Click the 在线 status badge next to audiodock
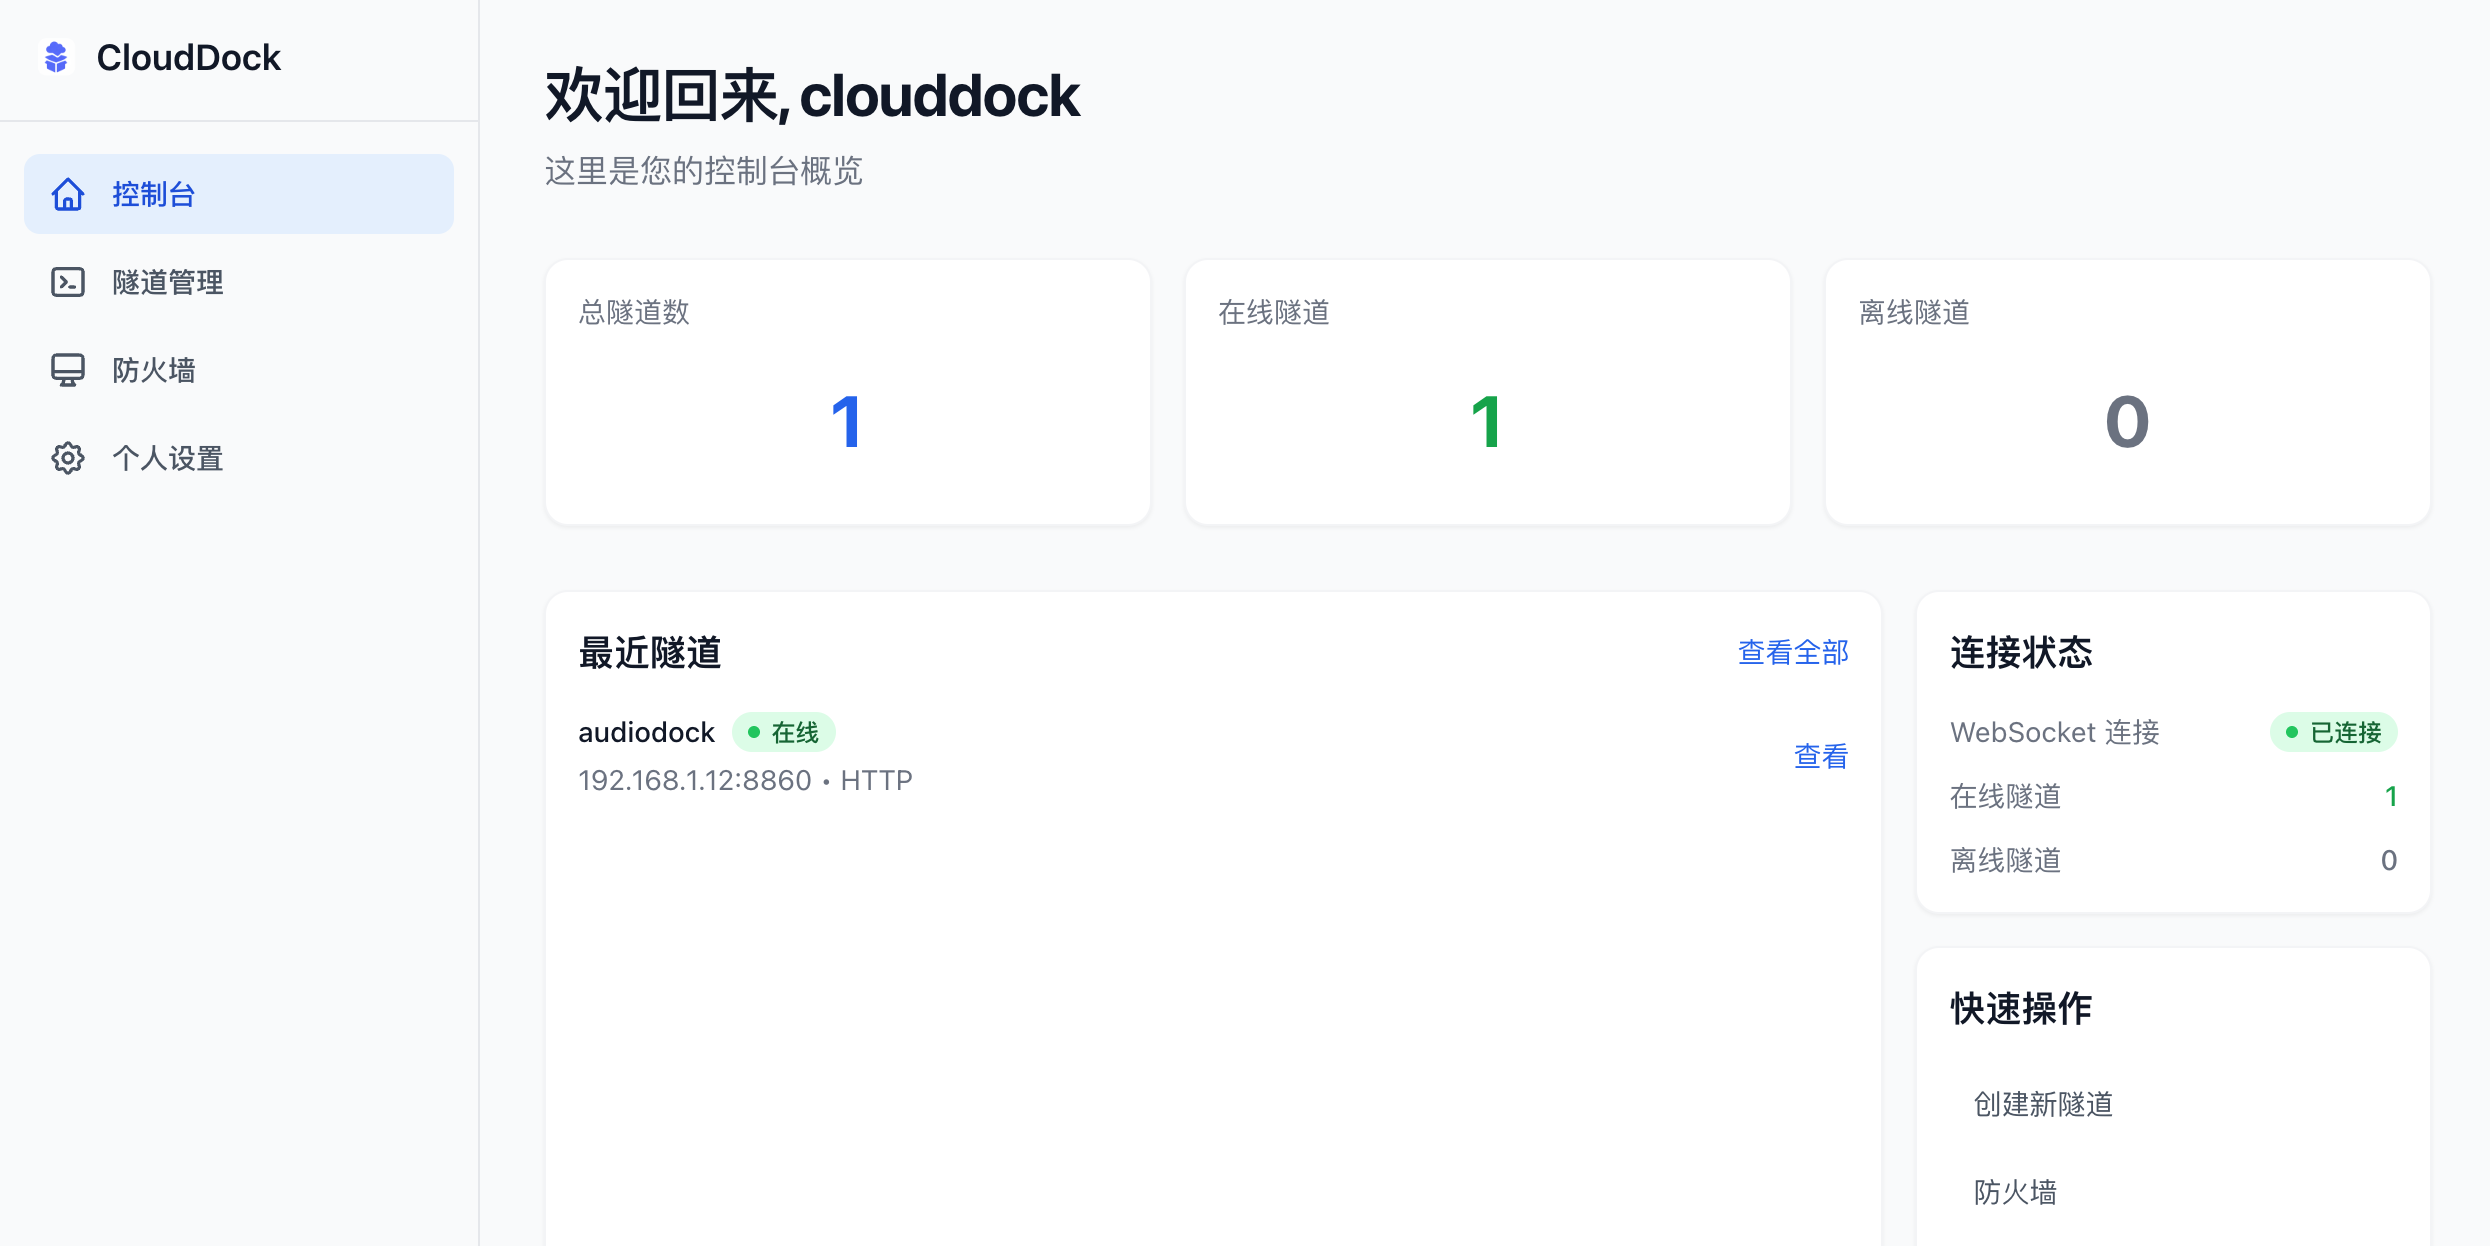The width and height of the screenshot is (2490, 1246). (x=785, y=731)
